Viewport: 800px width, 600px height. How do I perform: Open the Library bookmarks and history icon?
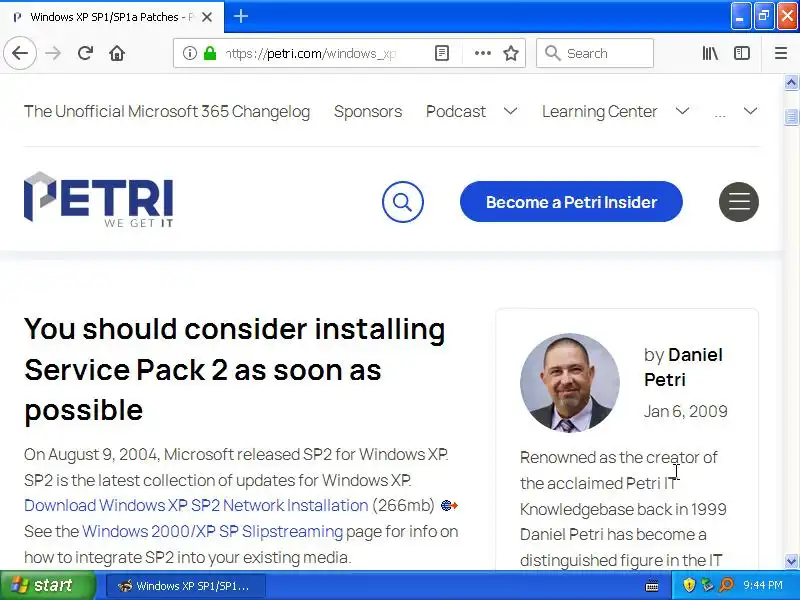pos(710,53)
